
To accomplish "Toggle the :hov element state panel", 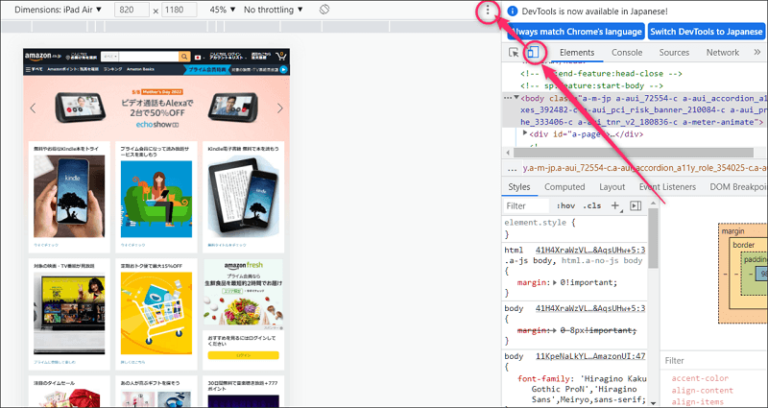I will (x=566, y=206).
